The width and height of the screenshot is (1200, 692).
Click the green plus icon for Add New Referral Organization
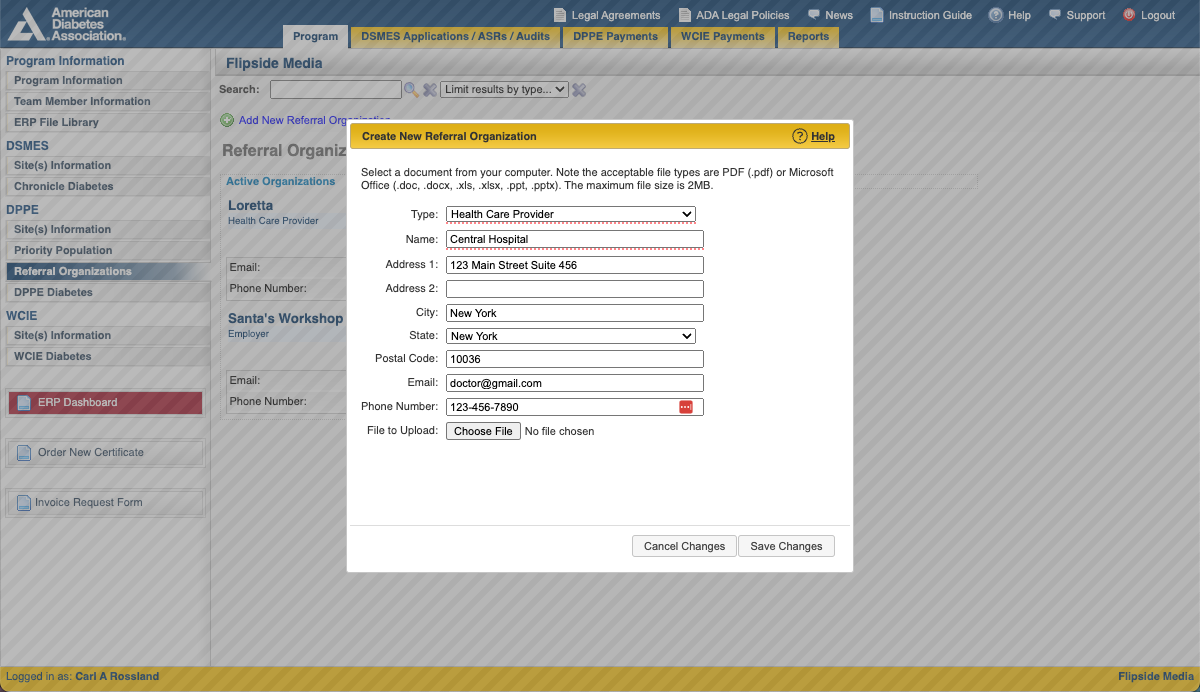point(227,120)
